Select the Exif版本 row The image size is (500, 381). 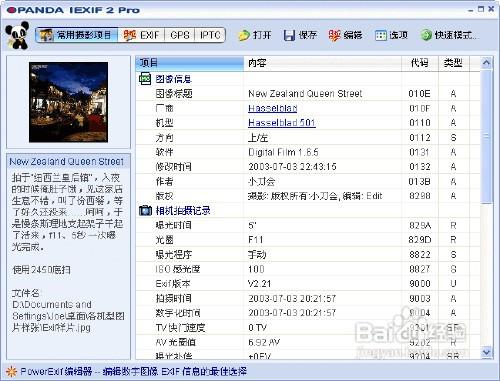308,284
